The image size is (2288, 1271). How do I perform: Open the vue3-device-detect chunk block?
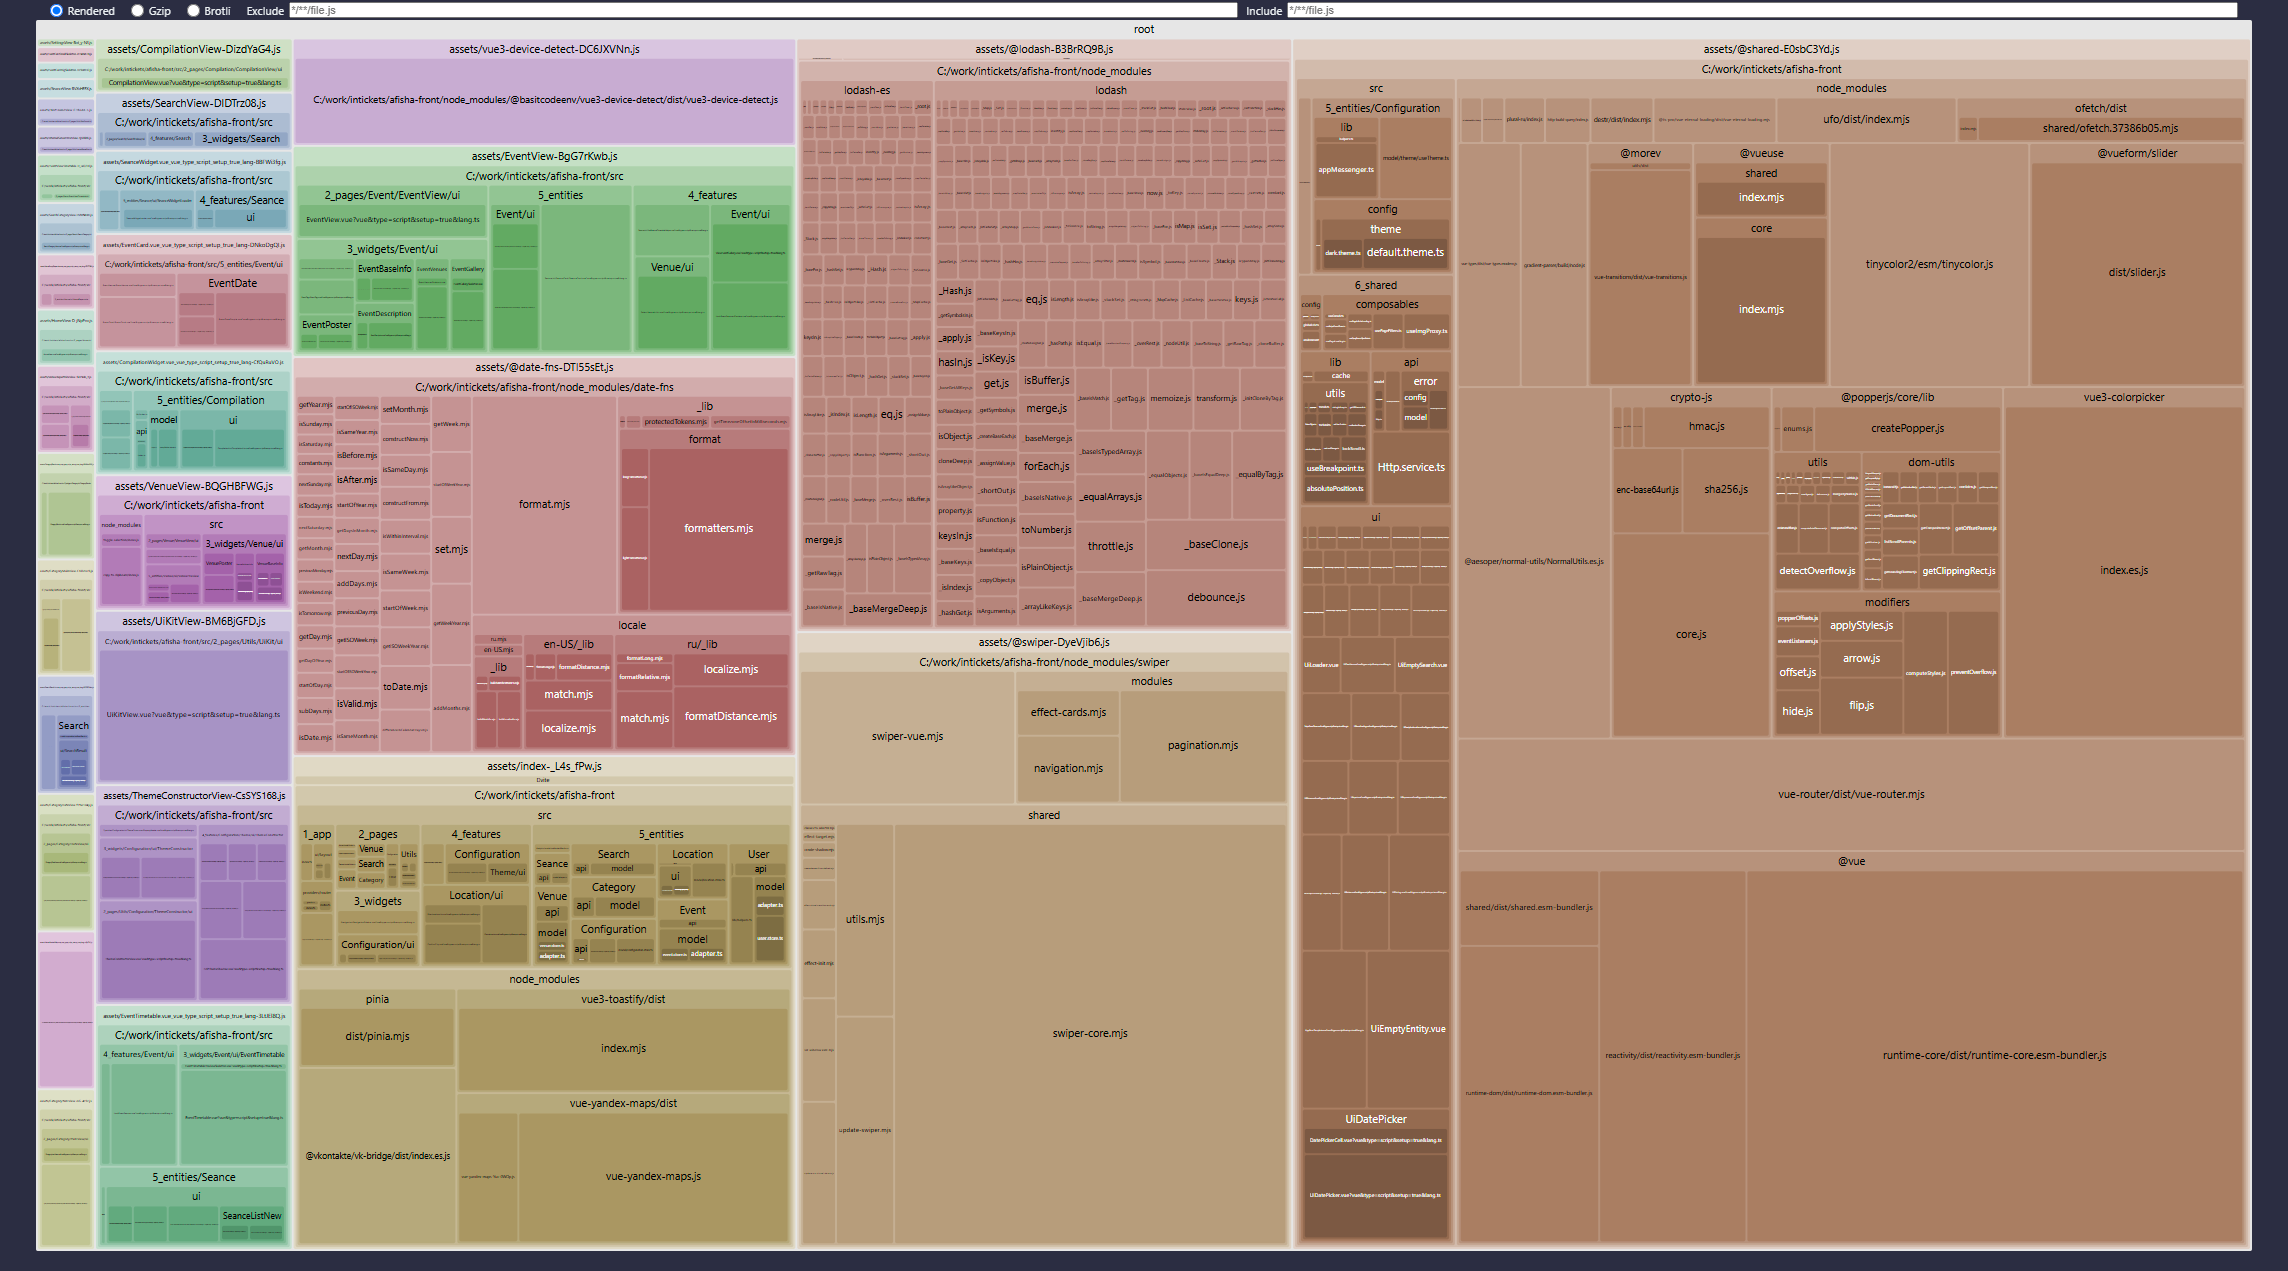pos(544,100)
